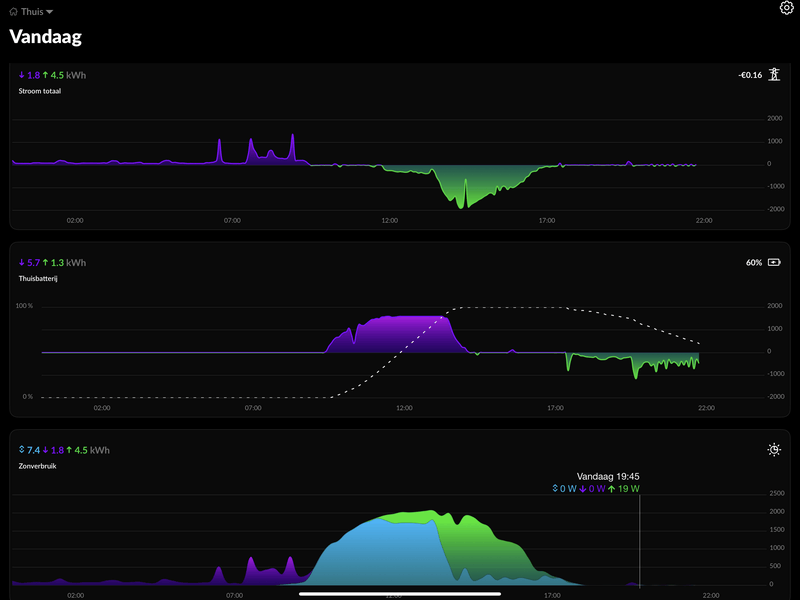Select the Vandaag page heading

coord(45,37)
